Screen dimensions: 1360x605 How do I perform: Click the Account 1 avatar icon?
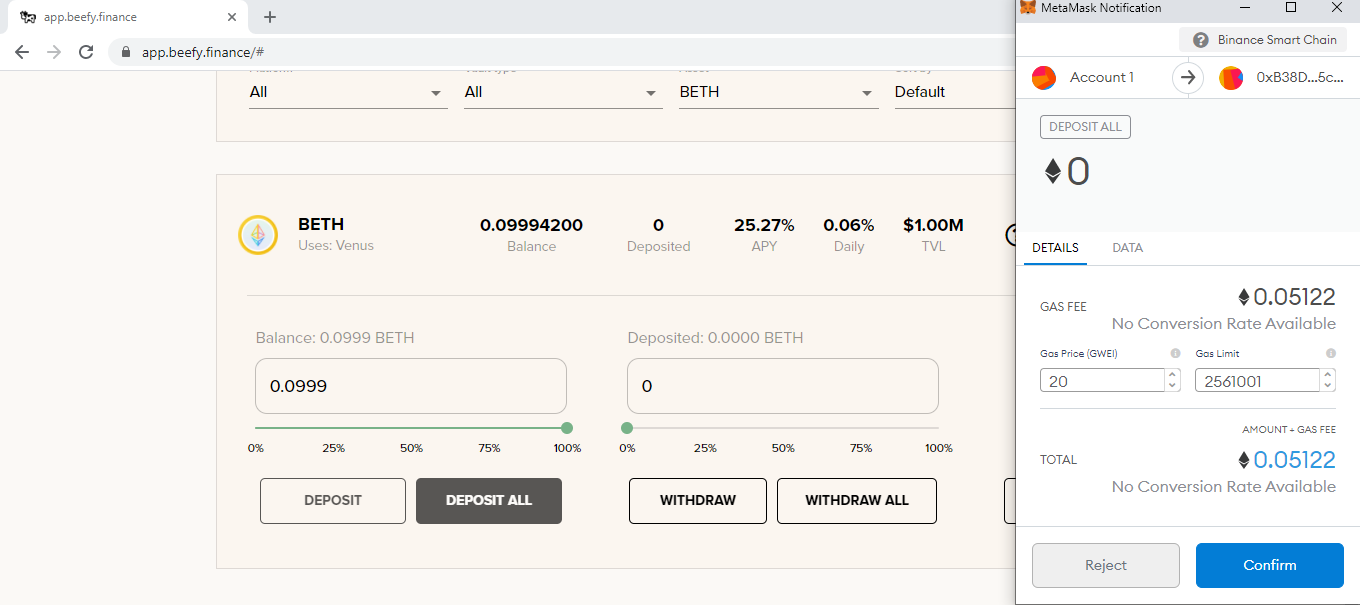coord(1044,77)
